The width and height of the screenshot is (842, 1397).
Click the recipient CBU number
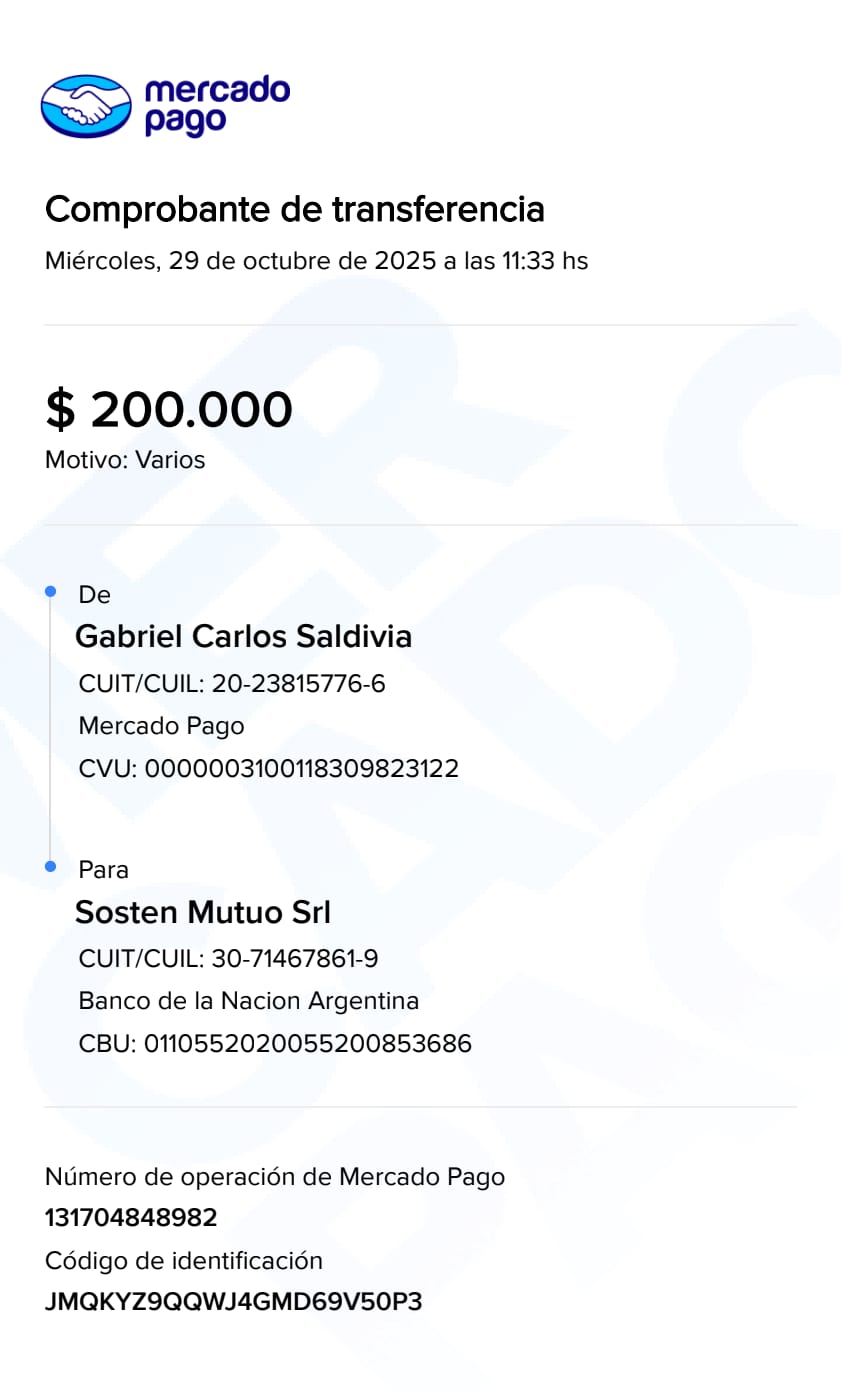275,1044
